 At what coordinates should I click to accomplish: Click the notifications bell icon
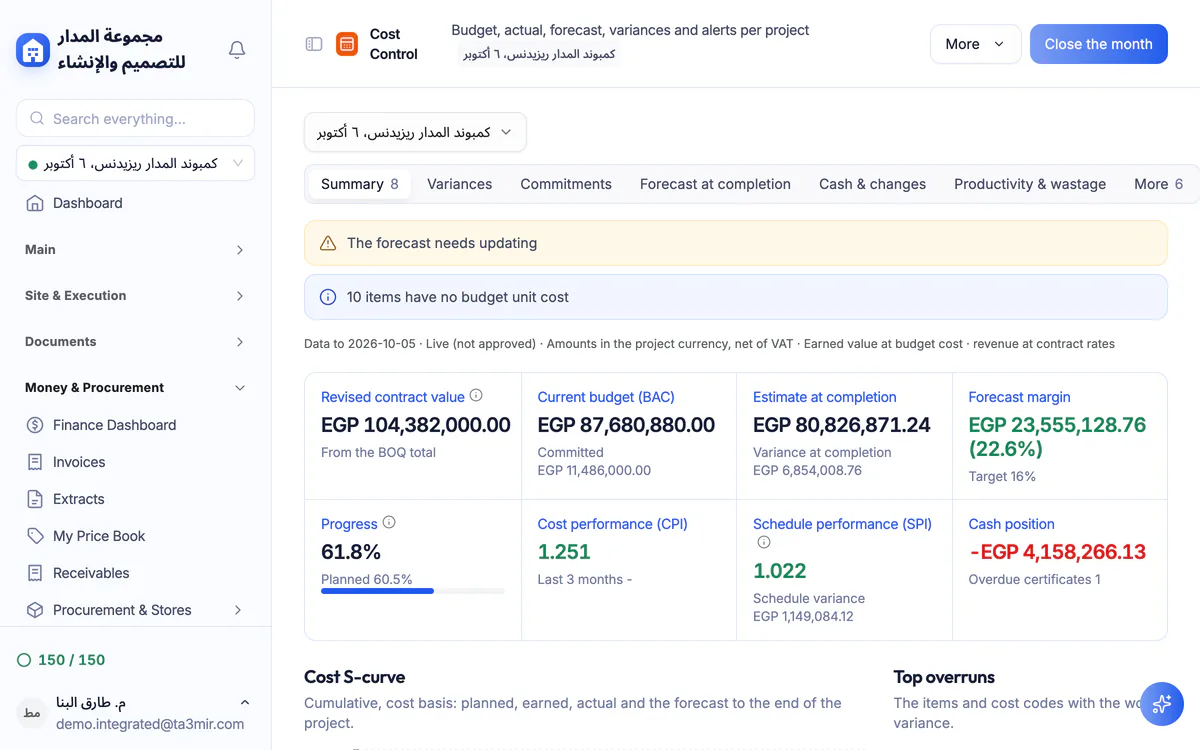point(237,49)
